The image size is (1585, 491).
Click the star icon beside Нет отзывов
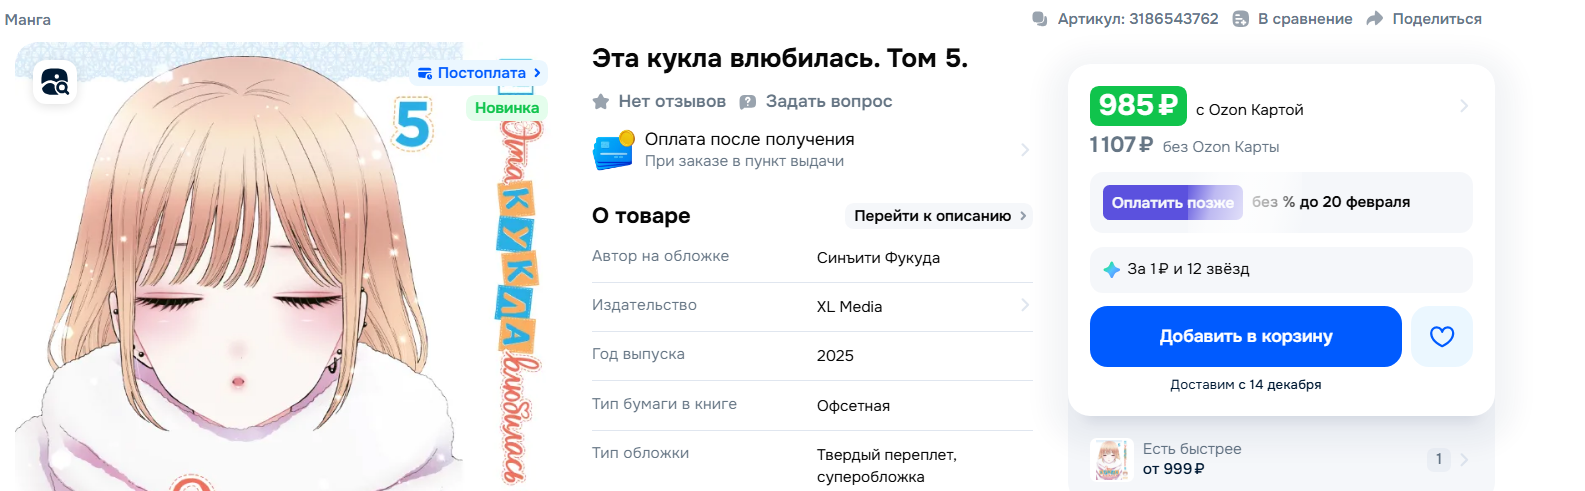pyautogui.click(x=601, y=102)
